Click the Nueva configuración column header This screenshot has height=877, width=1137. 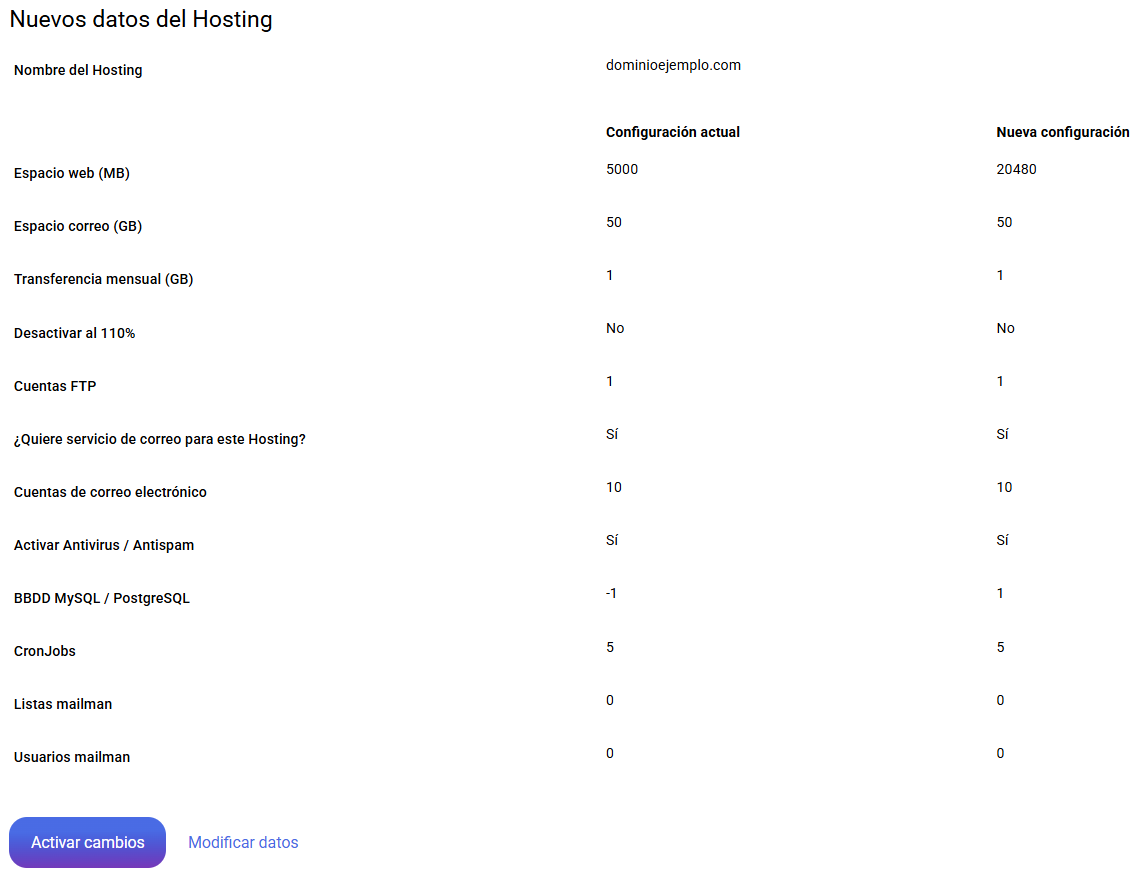click(1062, 132)
